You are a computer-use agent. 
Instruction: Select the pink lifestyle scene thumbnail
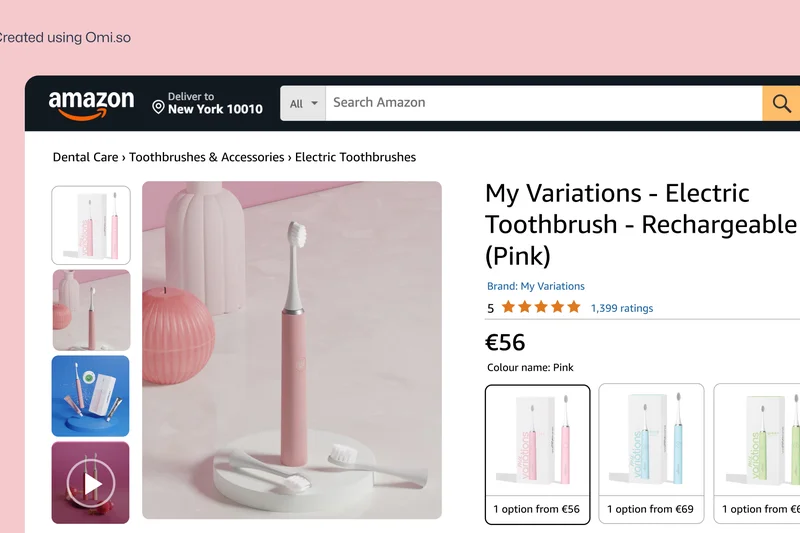tap(91, 310)
